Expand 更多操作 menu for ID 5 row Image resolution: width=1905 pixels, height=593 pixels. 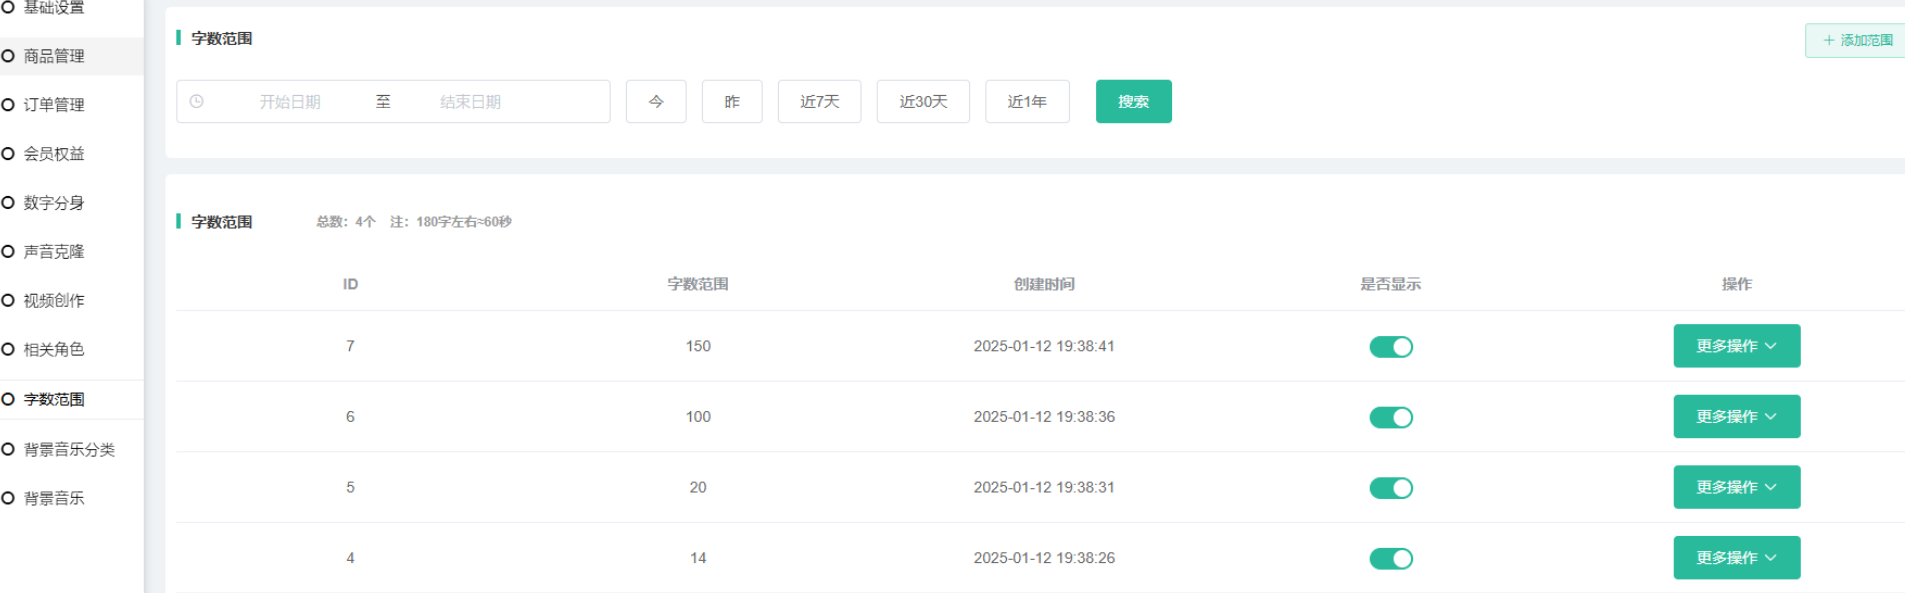(1736, 488)
